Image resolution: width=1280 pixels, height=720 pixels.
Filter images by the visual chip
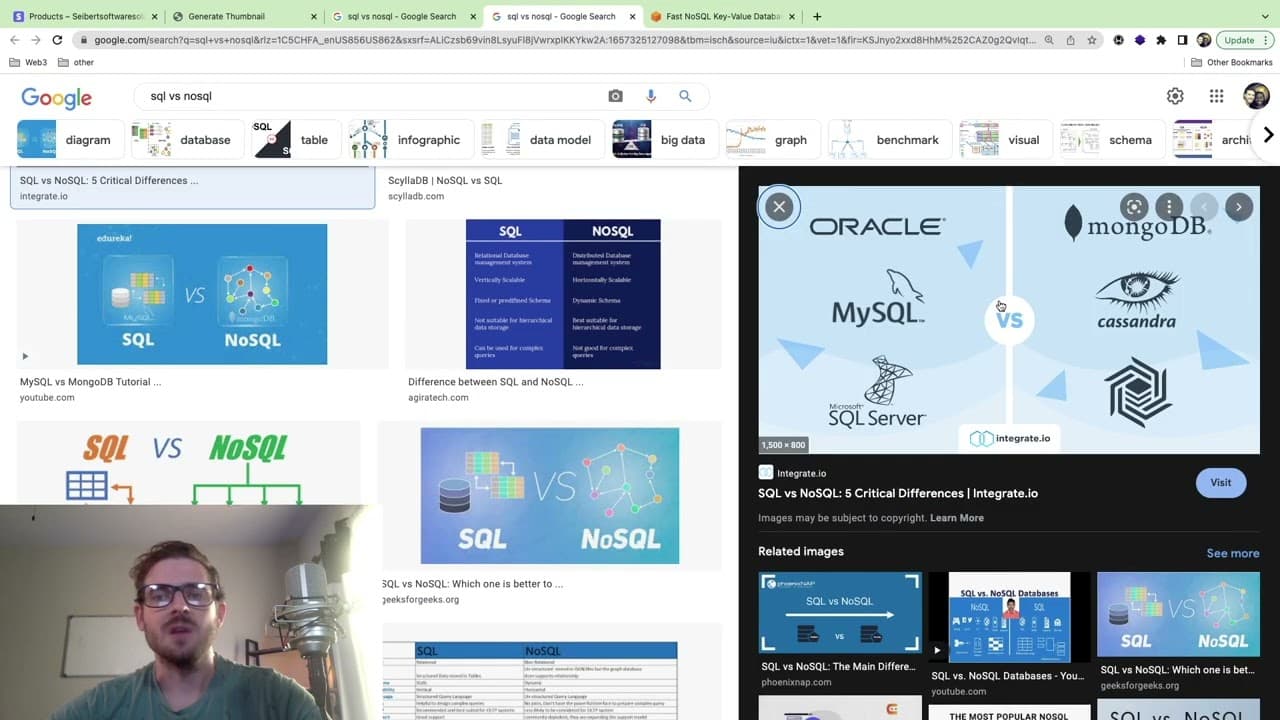click(x=1004, y=140)
